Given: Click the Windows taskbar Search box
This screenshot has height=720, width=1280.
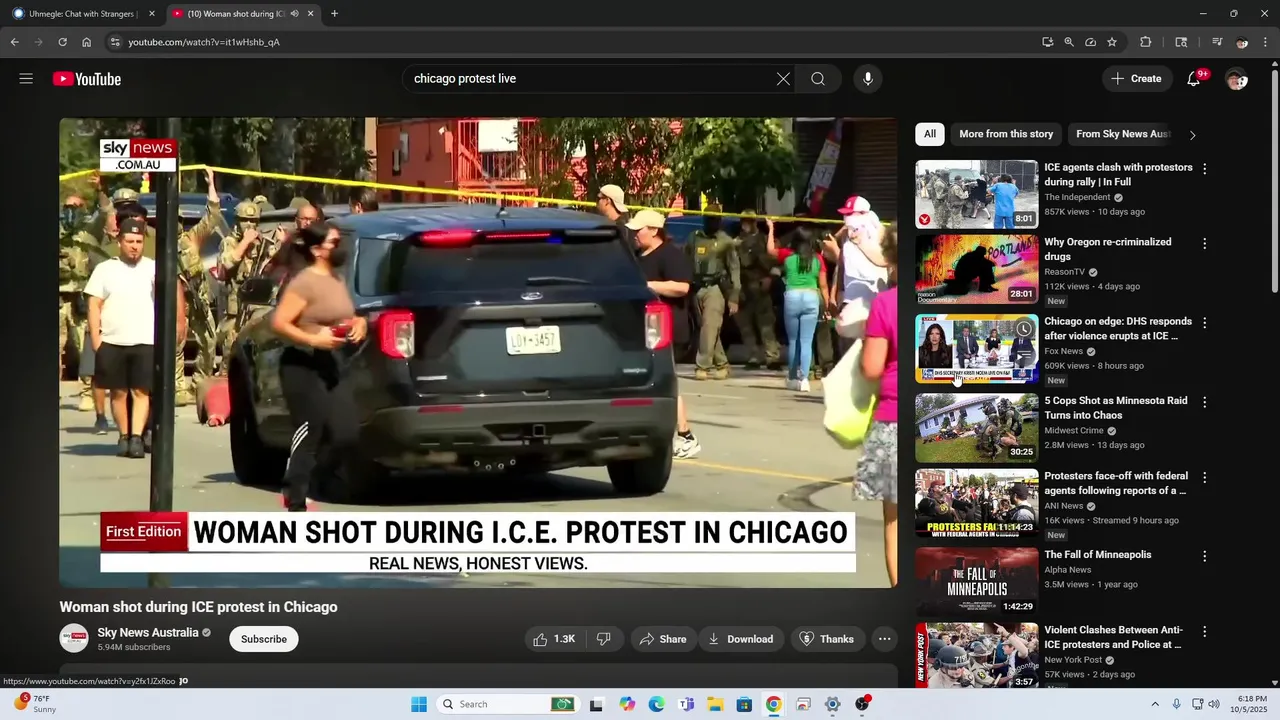Looking at the screenshot, I should click(x=510, y=704).
